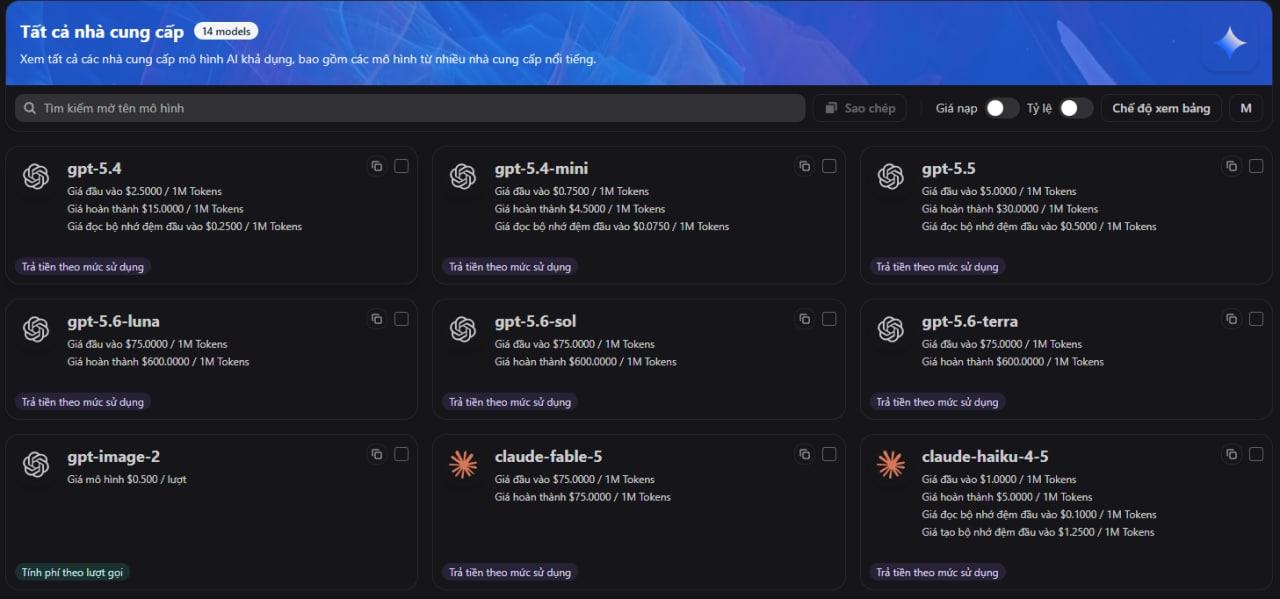Viewport: 1280px width, 599px height.
Task: Click the OpenAI logo on gpt-5.4-mini card
Action: 463,176
